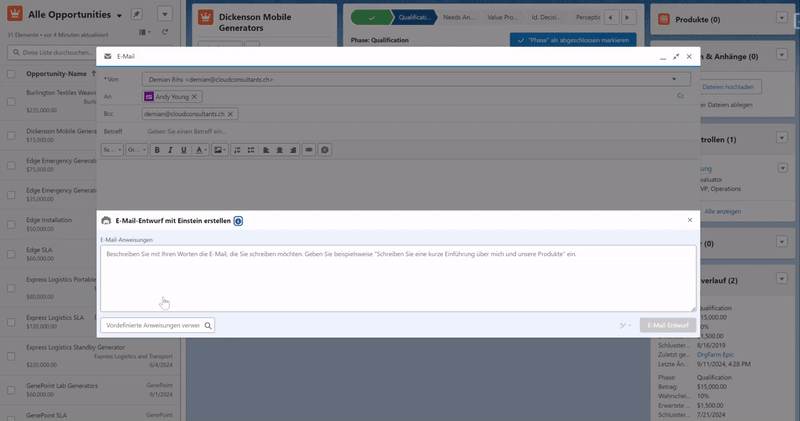Click the Underline formatting icon
800x421 pixels.
click(x=183, y=149)
